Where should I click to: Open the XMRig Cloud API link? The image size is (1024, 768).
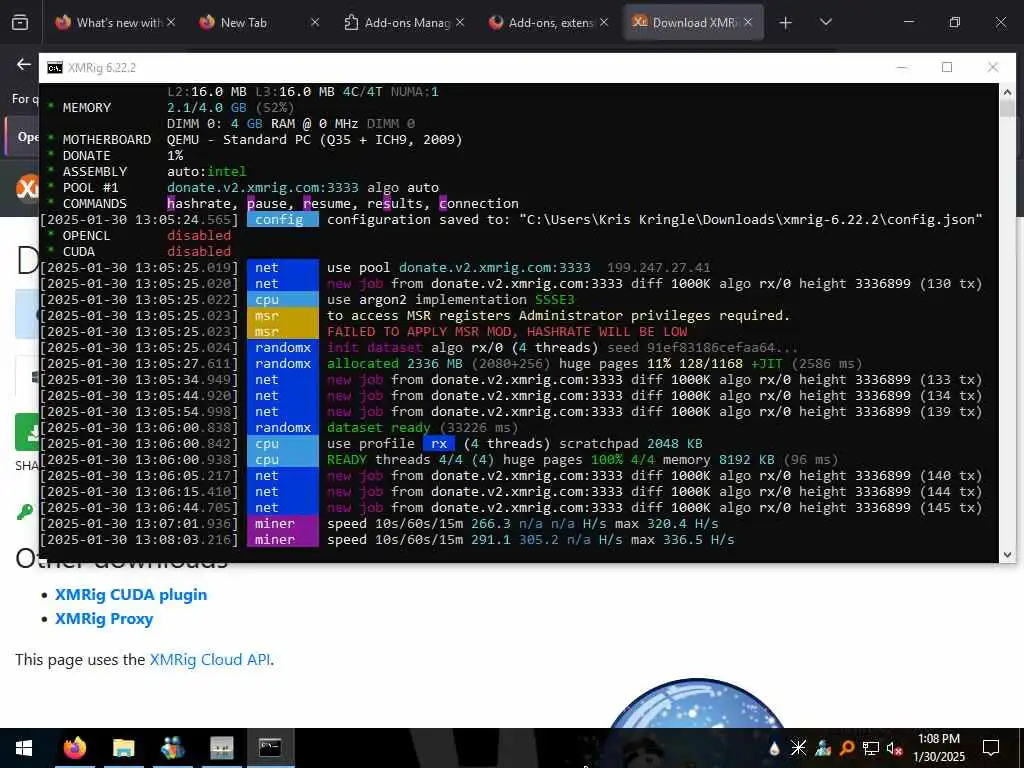[x=210, y=660]
